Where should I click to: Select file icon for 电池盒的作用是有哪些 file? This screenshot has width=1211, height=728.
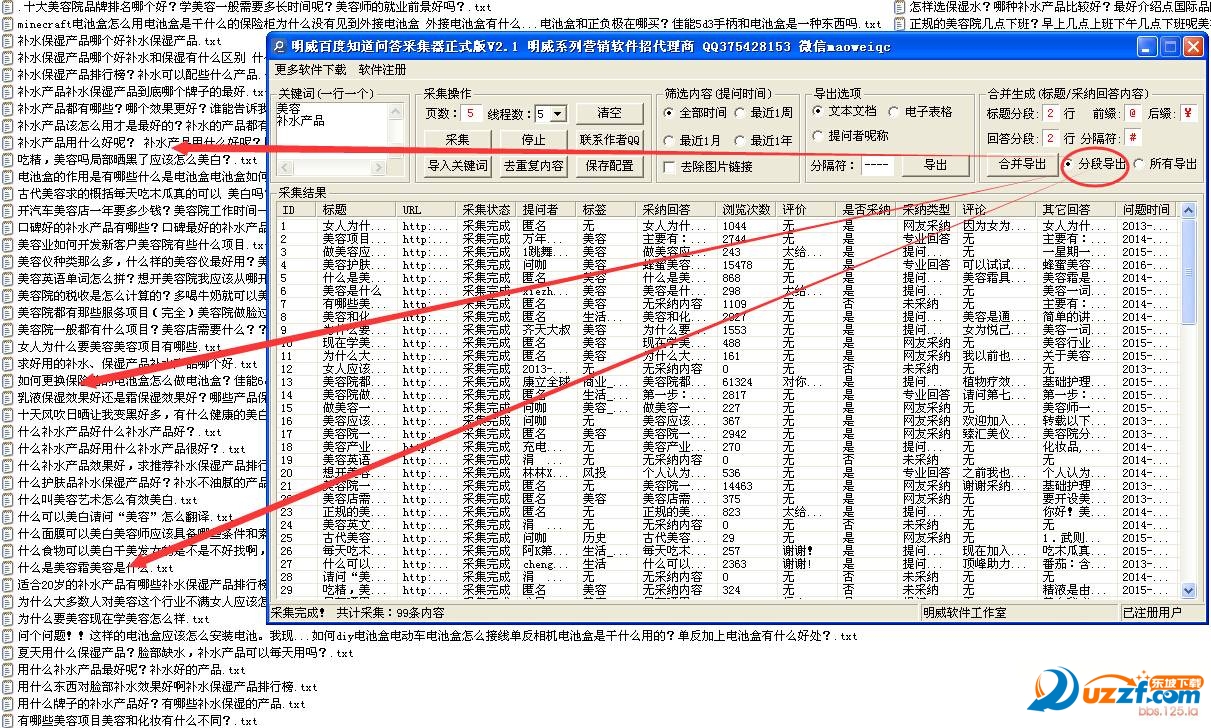pyautogui.click(x=8, y=177)
